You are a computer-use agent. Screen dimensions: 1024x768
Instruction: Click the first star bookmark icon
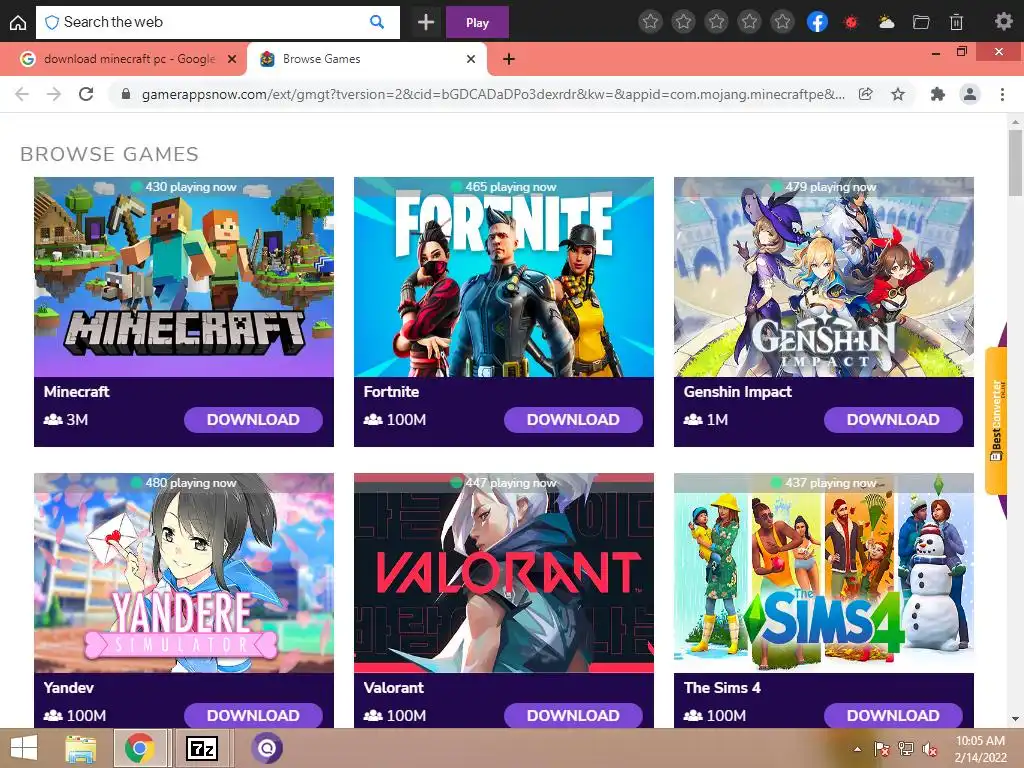pyautogui.click(x=650, y=22)
